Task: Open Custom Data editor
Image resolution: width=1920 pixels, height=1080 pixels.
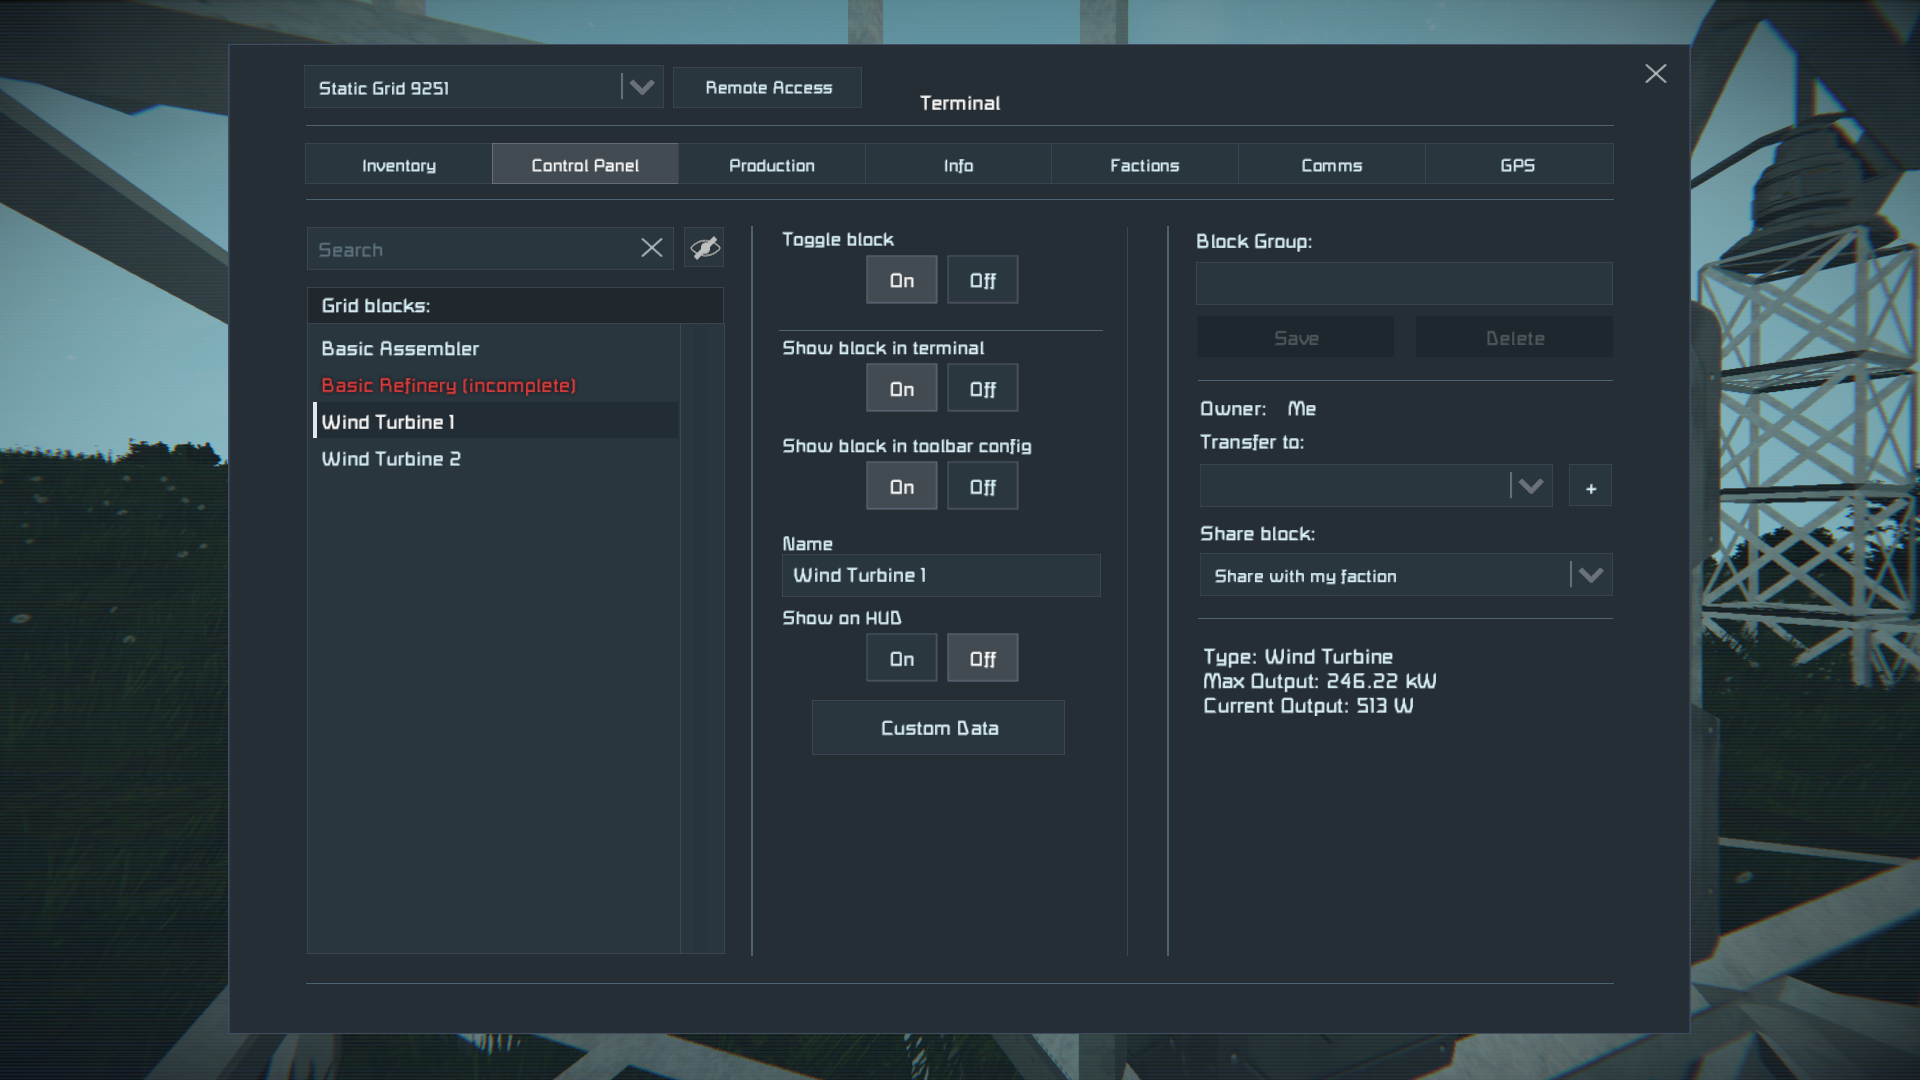Action: [938, 728]
